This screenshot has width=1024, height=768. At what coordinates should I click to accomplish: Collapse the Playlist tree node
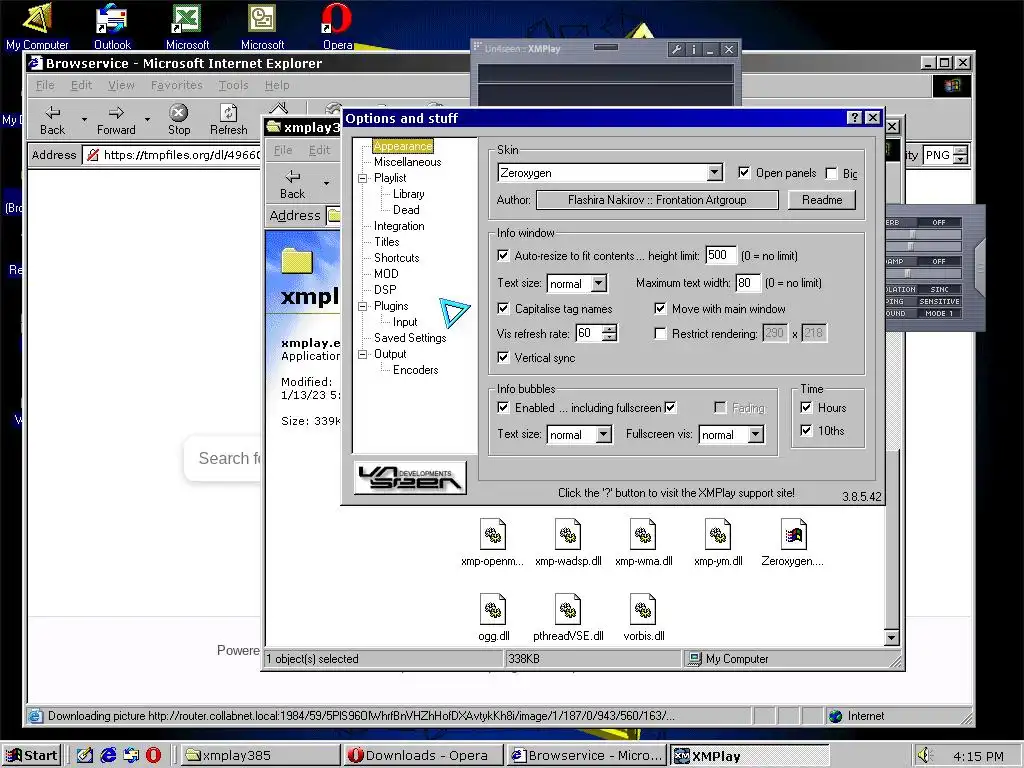[362, 178]
